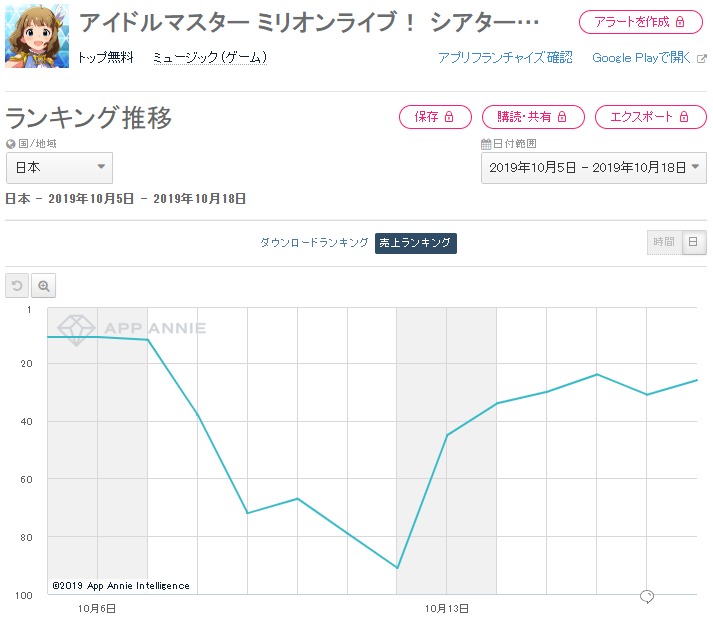Click the comment marker icon on chart axis
This screenshot has width=713, height=620.
pyautogui.click(x=647, y=596)
